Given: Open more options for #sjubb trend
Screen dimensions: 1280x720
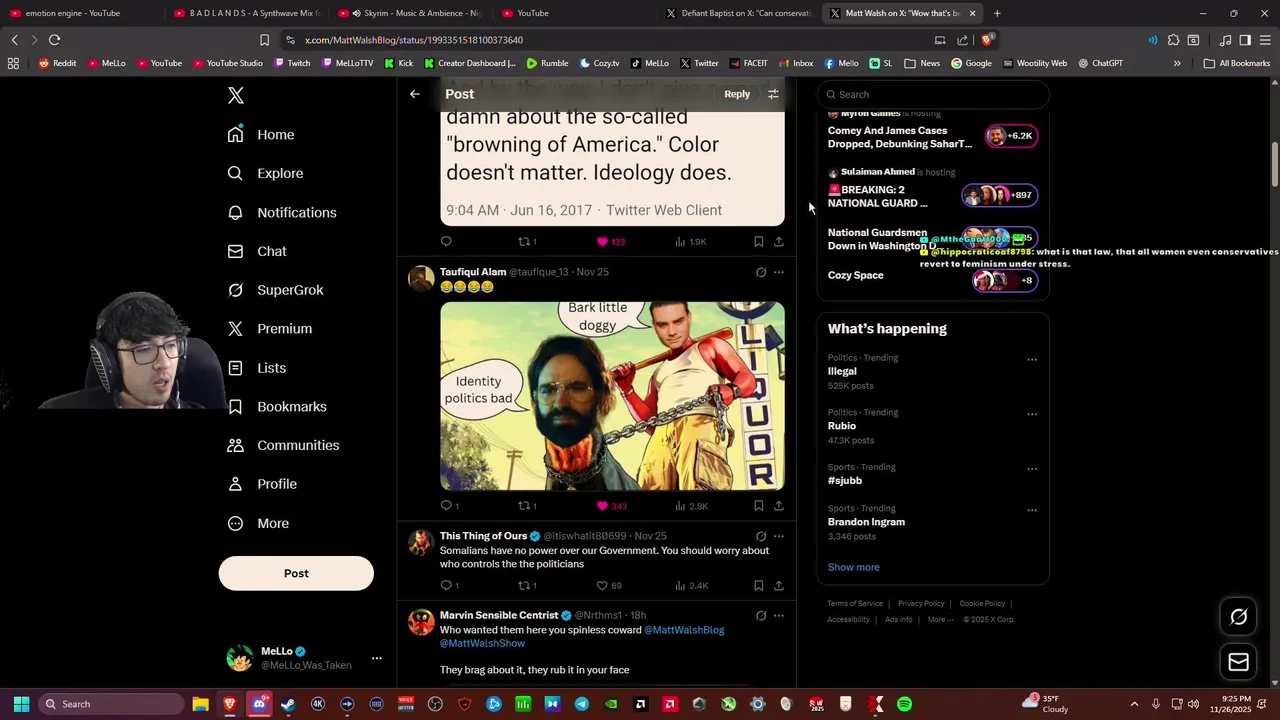Looking at the screenshot, I should (x=1032, y=469).
